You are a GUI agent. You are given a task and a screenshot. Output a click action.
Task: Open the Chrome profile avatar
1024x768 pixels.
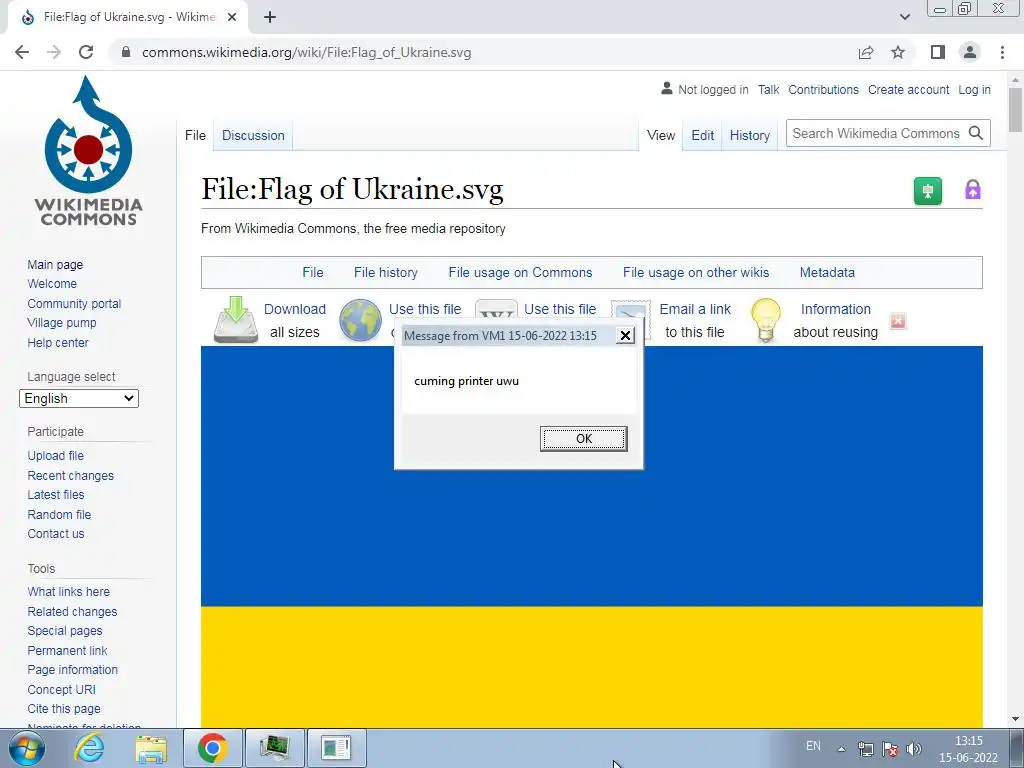[970, 52]
